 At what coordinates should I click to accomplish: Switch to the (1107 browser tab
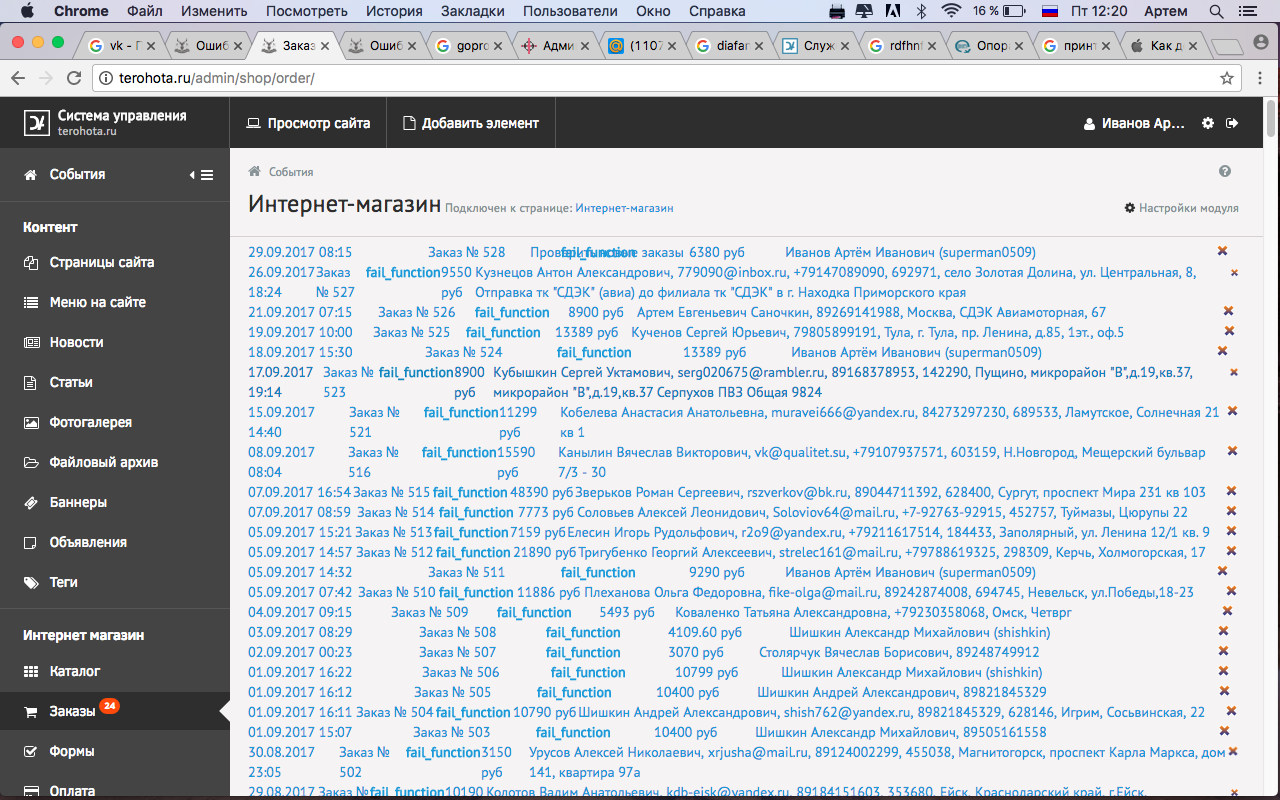[x=642, y=46]
